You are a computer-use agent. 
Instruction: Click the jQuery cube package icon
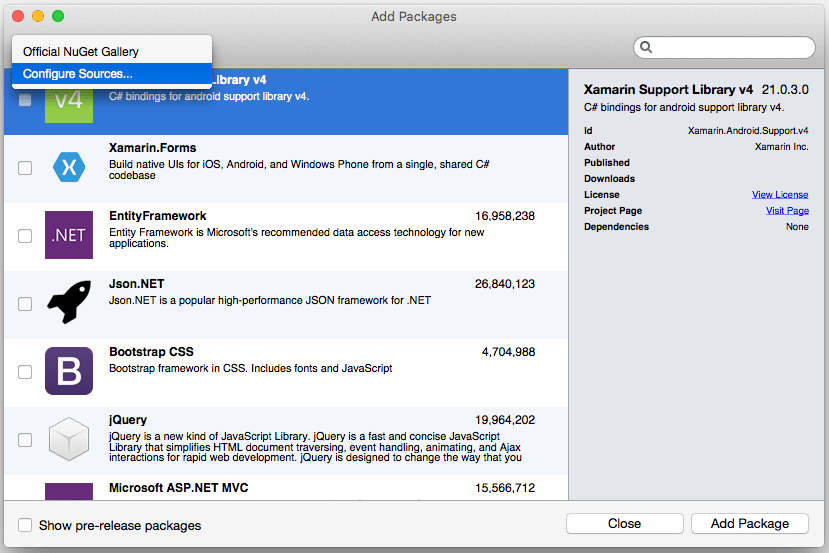click(x=69, y=439)
